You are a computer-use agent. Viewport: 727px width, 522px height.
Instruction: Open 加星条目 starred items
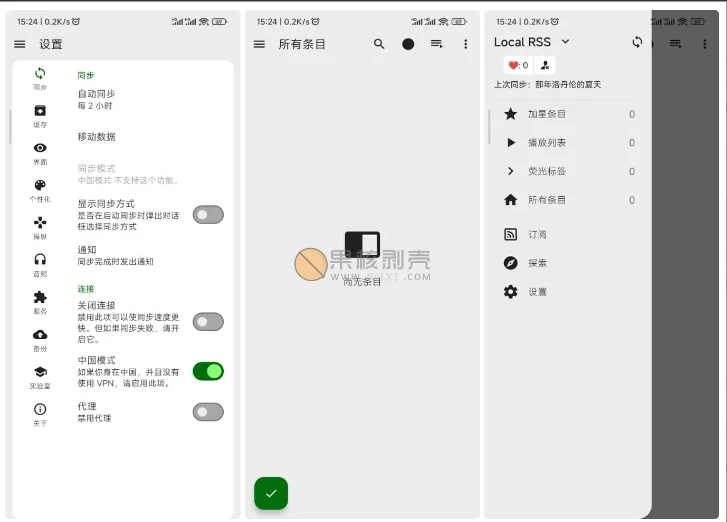pyautogui.click(x=569, y=114)
